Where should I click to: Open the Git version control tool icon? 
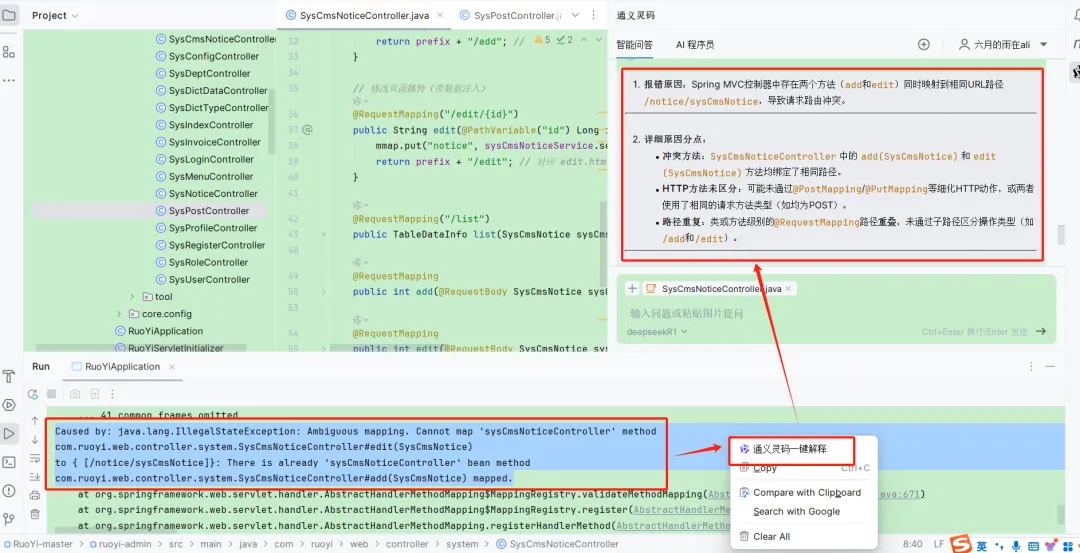tap(9, 519)
